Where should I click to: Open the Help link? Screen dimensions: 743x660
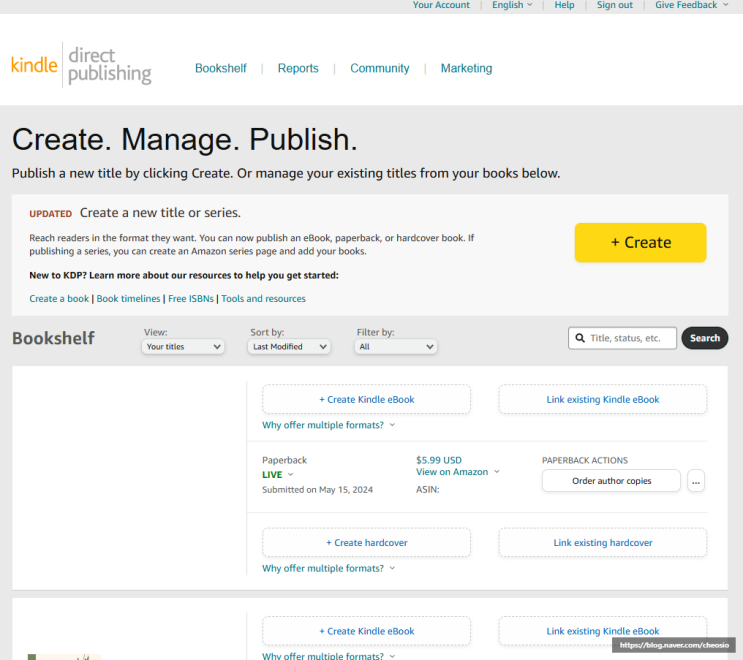pyautogui.click(x=564, y=5)
